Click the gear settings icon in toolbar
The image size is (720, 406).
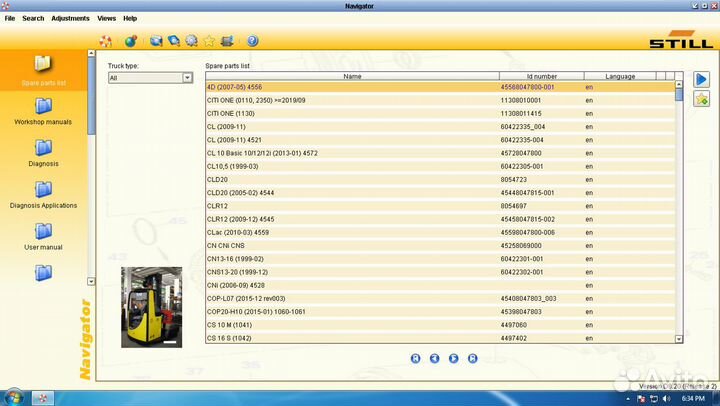point(191,41)
